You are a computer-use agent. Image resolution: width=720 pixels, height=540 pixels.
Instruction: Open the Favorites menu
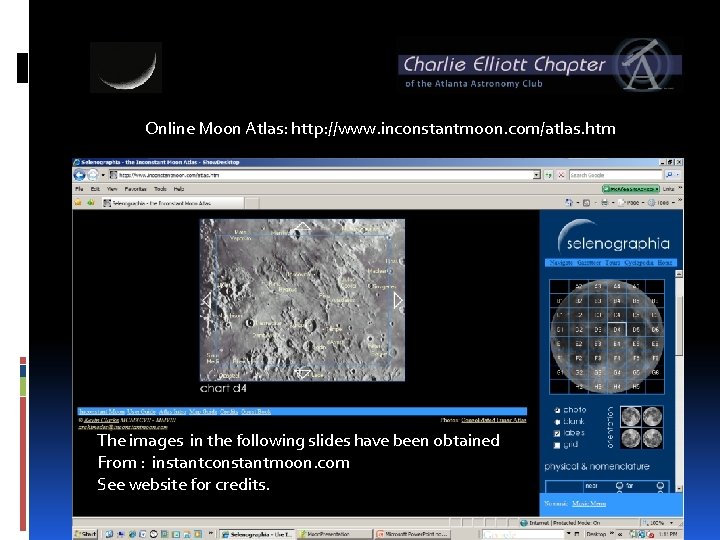[135, 189]
